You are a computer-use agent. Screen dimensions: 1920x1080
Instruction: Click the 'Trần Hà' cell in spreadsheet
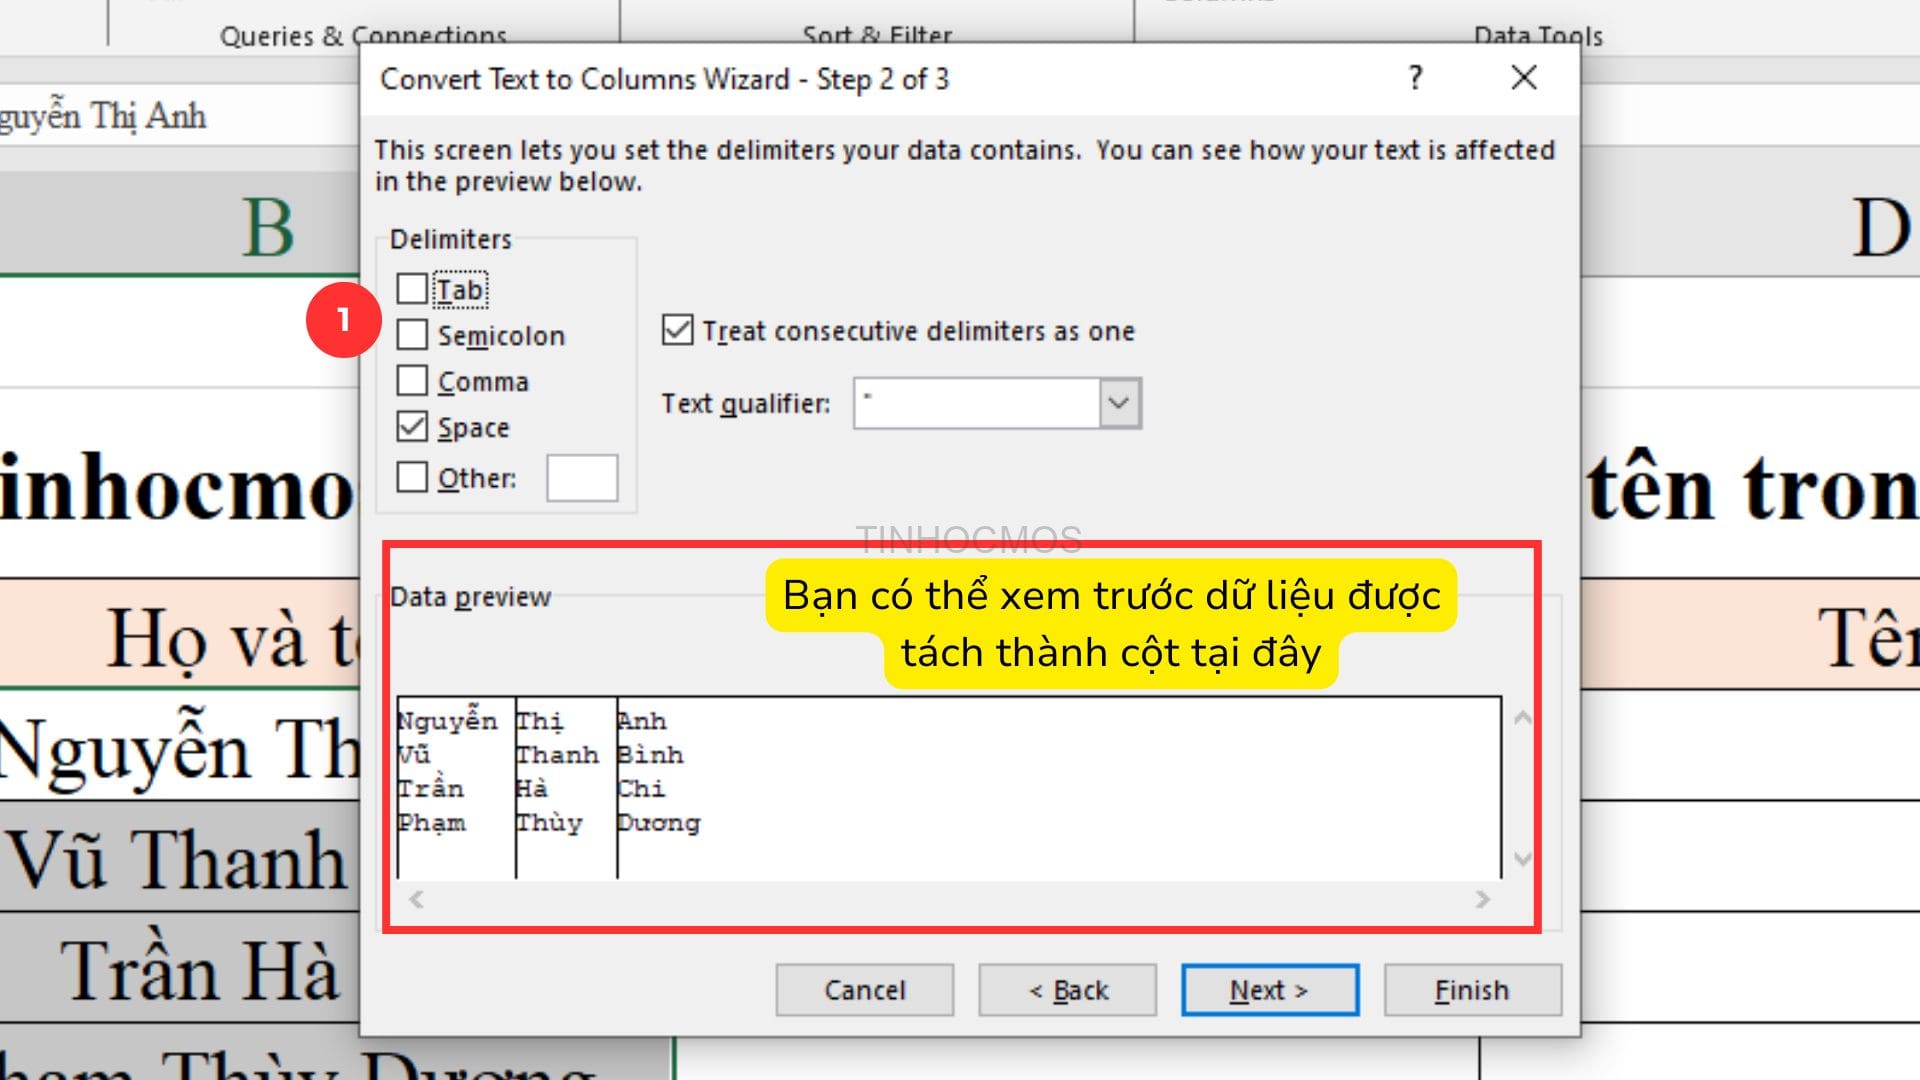click(x=180, y=968)
